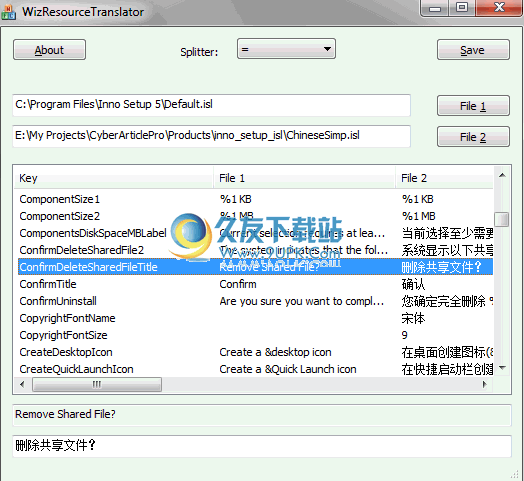
Task: Click 'Create a &Quick Launch icon' cell
Action: 288,369
